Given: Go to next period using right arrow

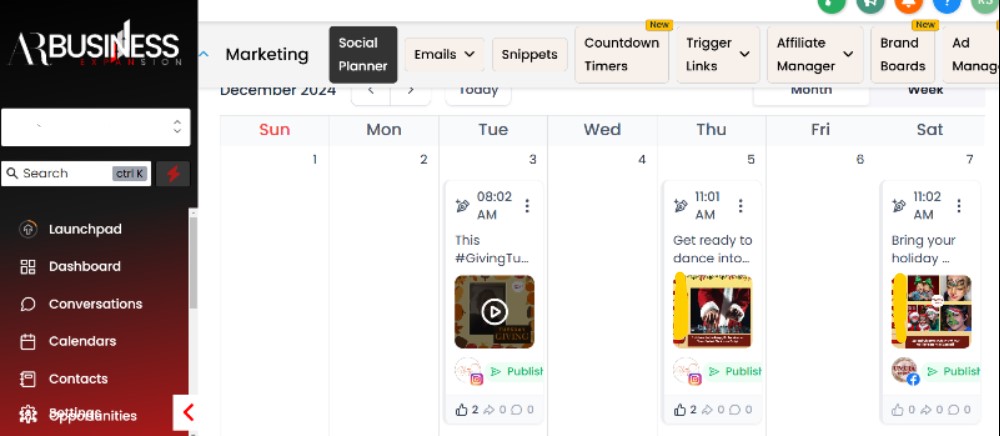Looking at the screenshot, I should (409, 90).
